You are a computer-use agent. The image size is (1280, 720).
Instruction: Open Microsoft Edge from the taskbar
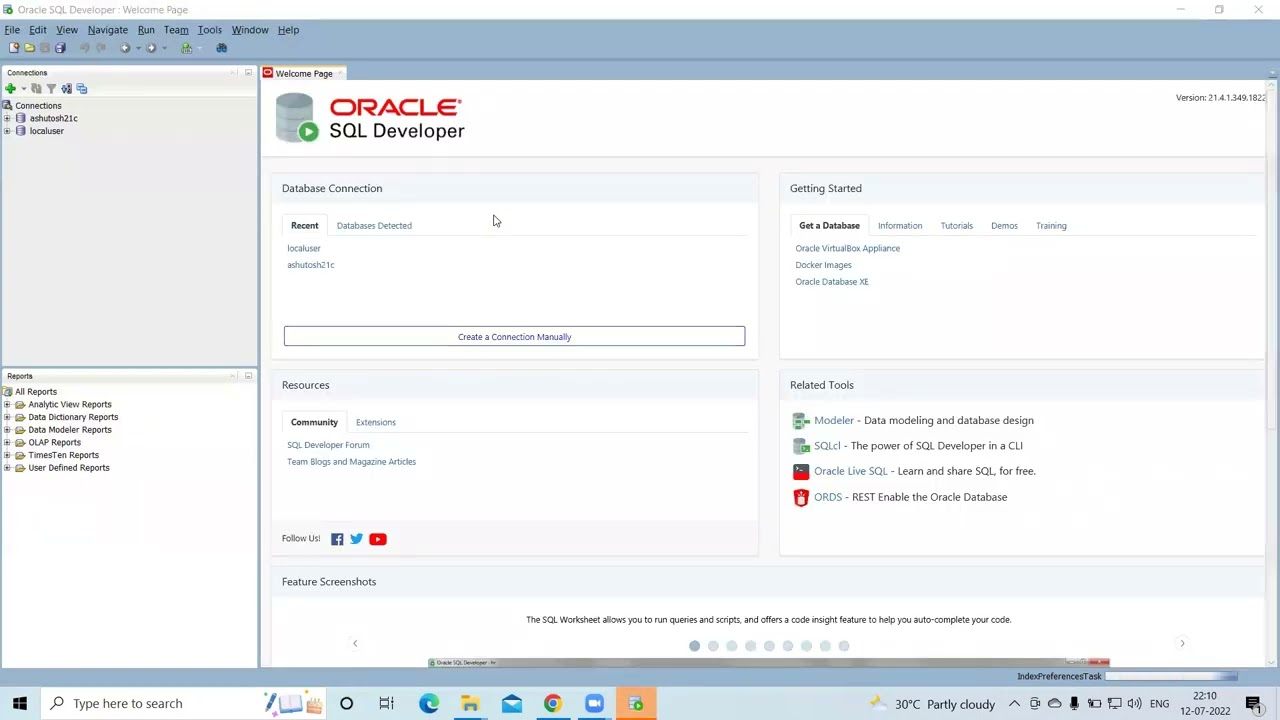[429, 703]
